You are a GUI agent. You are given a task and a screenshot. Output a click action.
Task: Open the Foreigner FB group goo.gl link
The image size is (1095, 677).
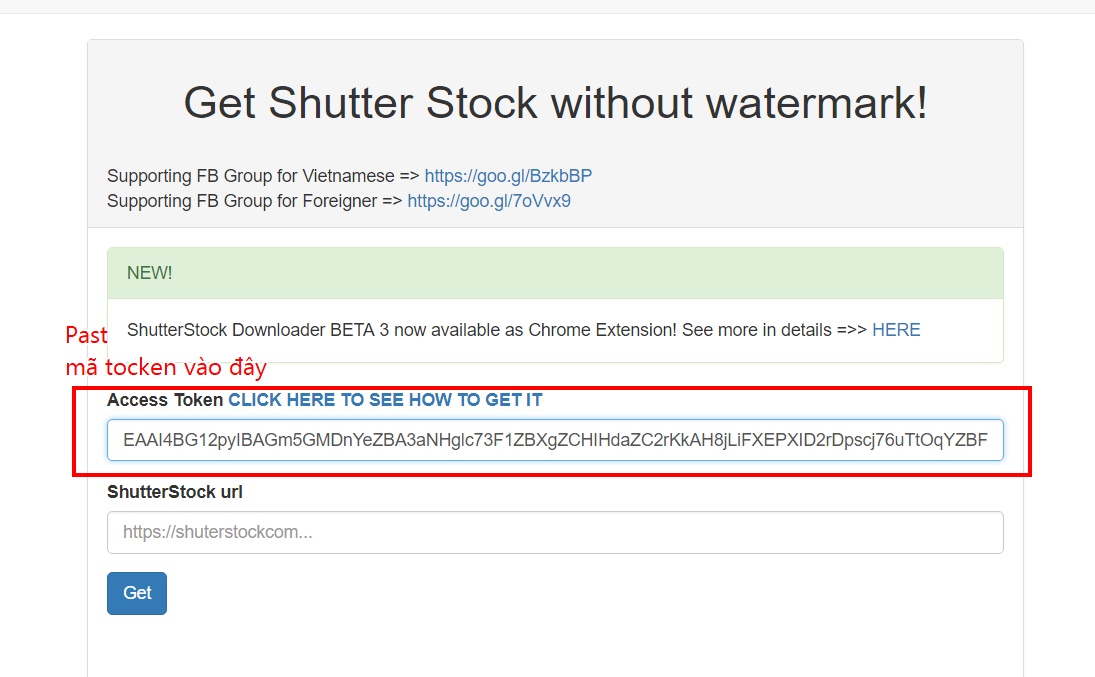coord(489,201)
